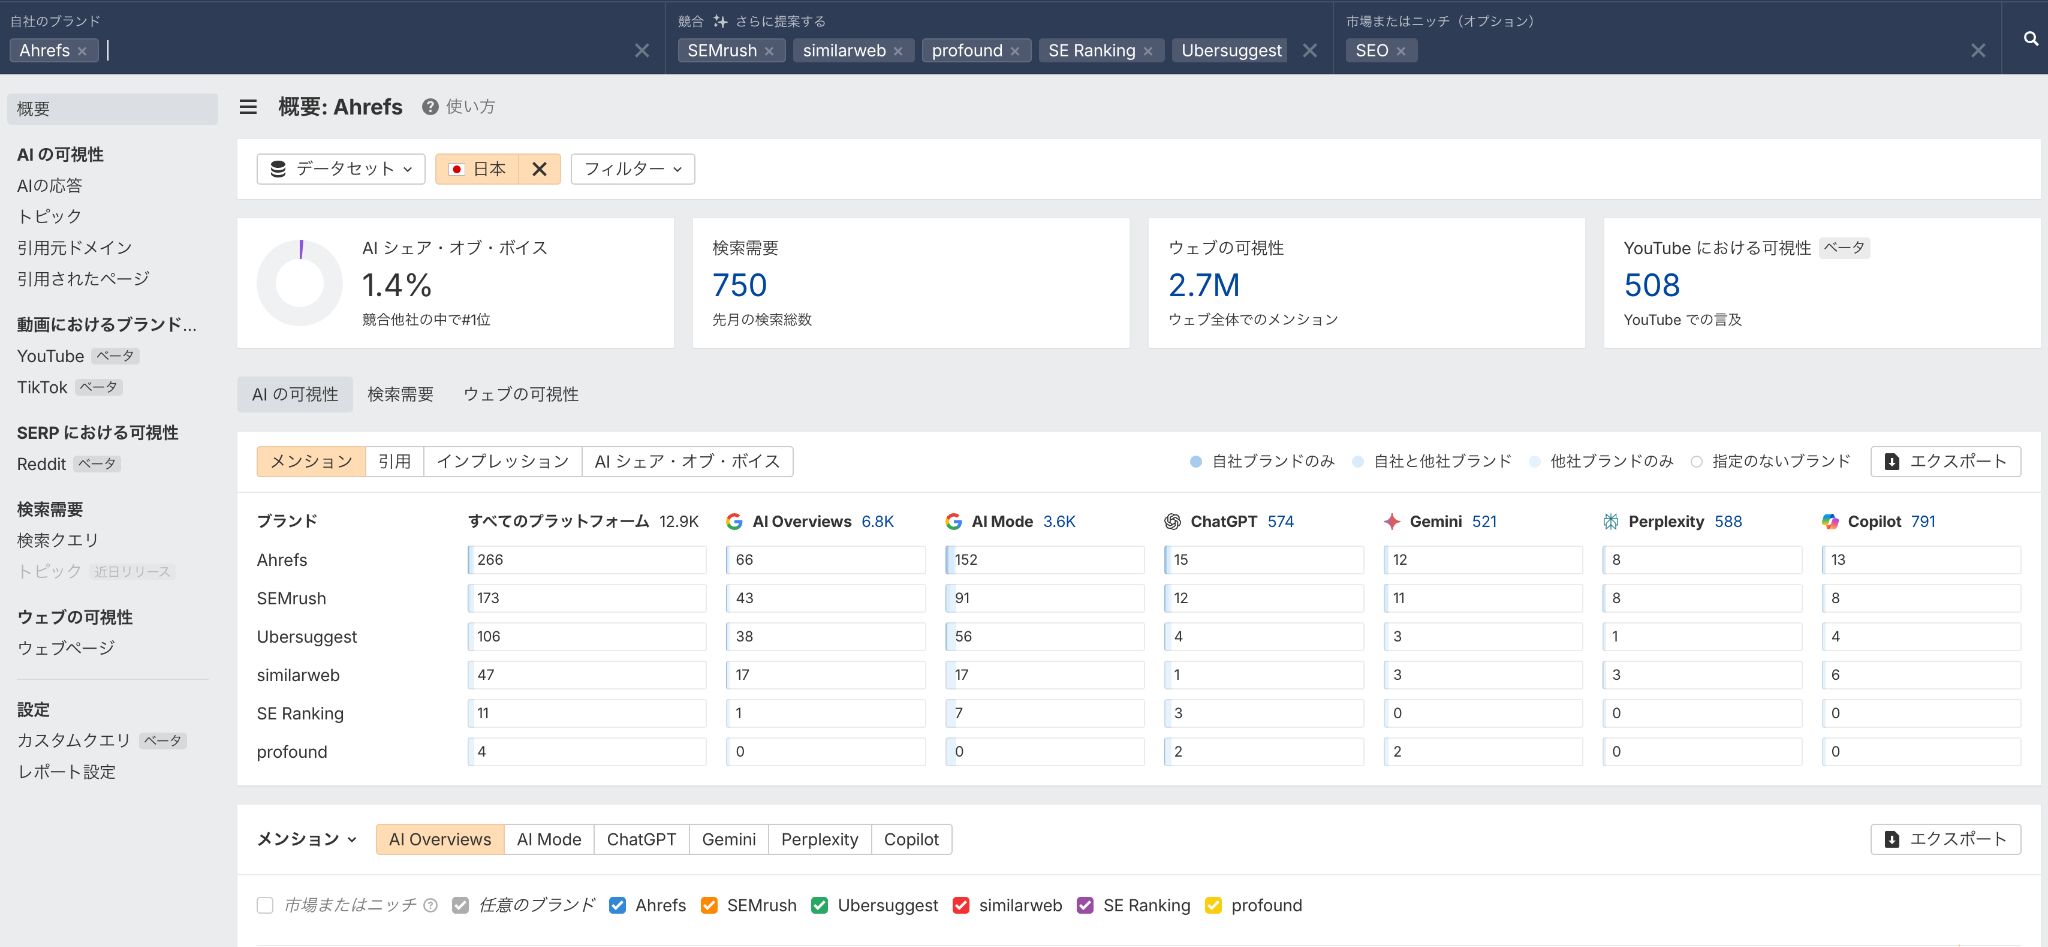Uncheck the SEMrush brand checkbox
Screen dimensions: 2048x947
pos(709,905)
